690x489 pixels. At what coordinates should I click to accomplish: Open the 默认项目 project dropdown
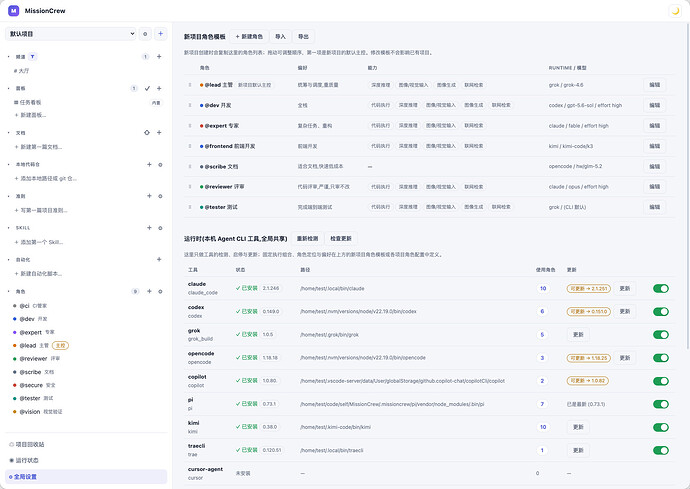71,34
